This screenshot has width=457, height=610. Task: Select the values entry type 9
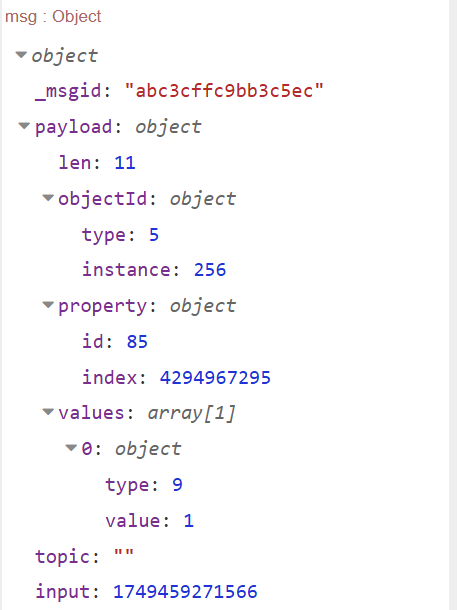click(x=177, y=485)
